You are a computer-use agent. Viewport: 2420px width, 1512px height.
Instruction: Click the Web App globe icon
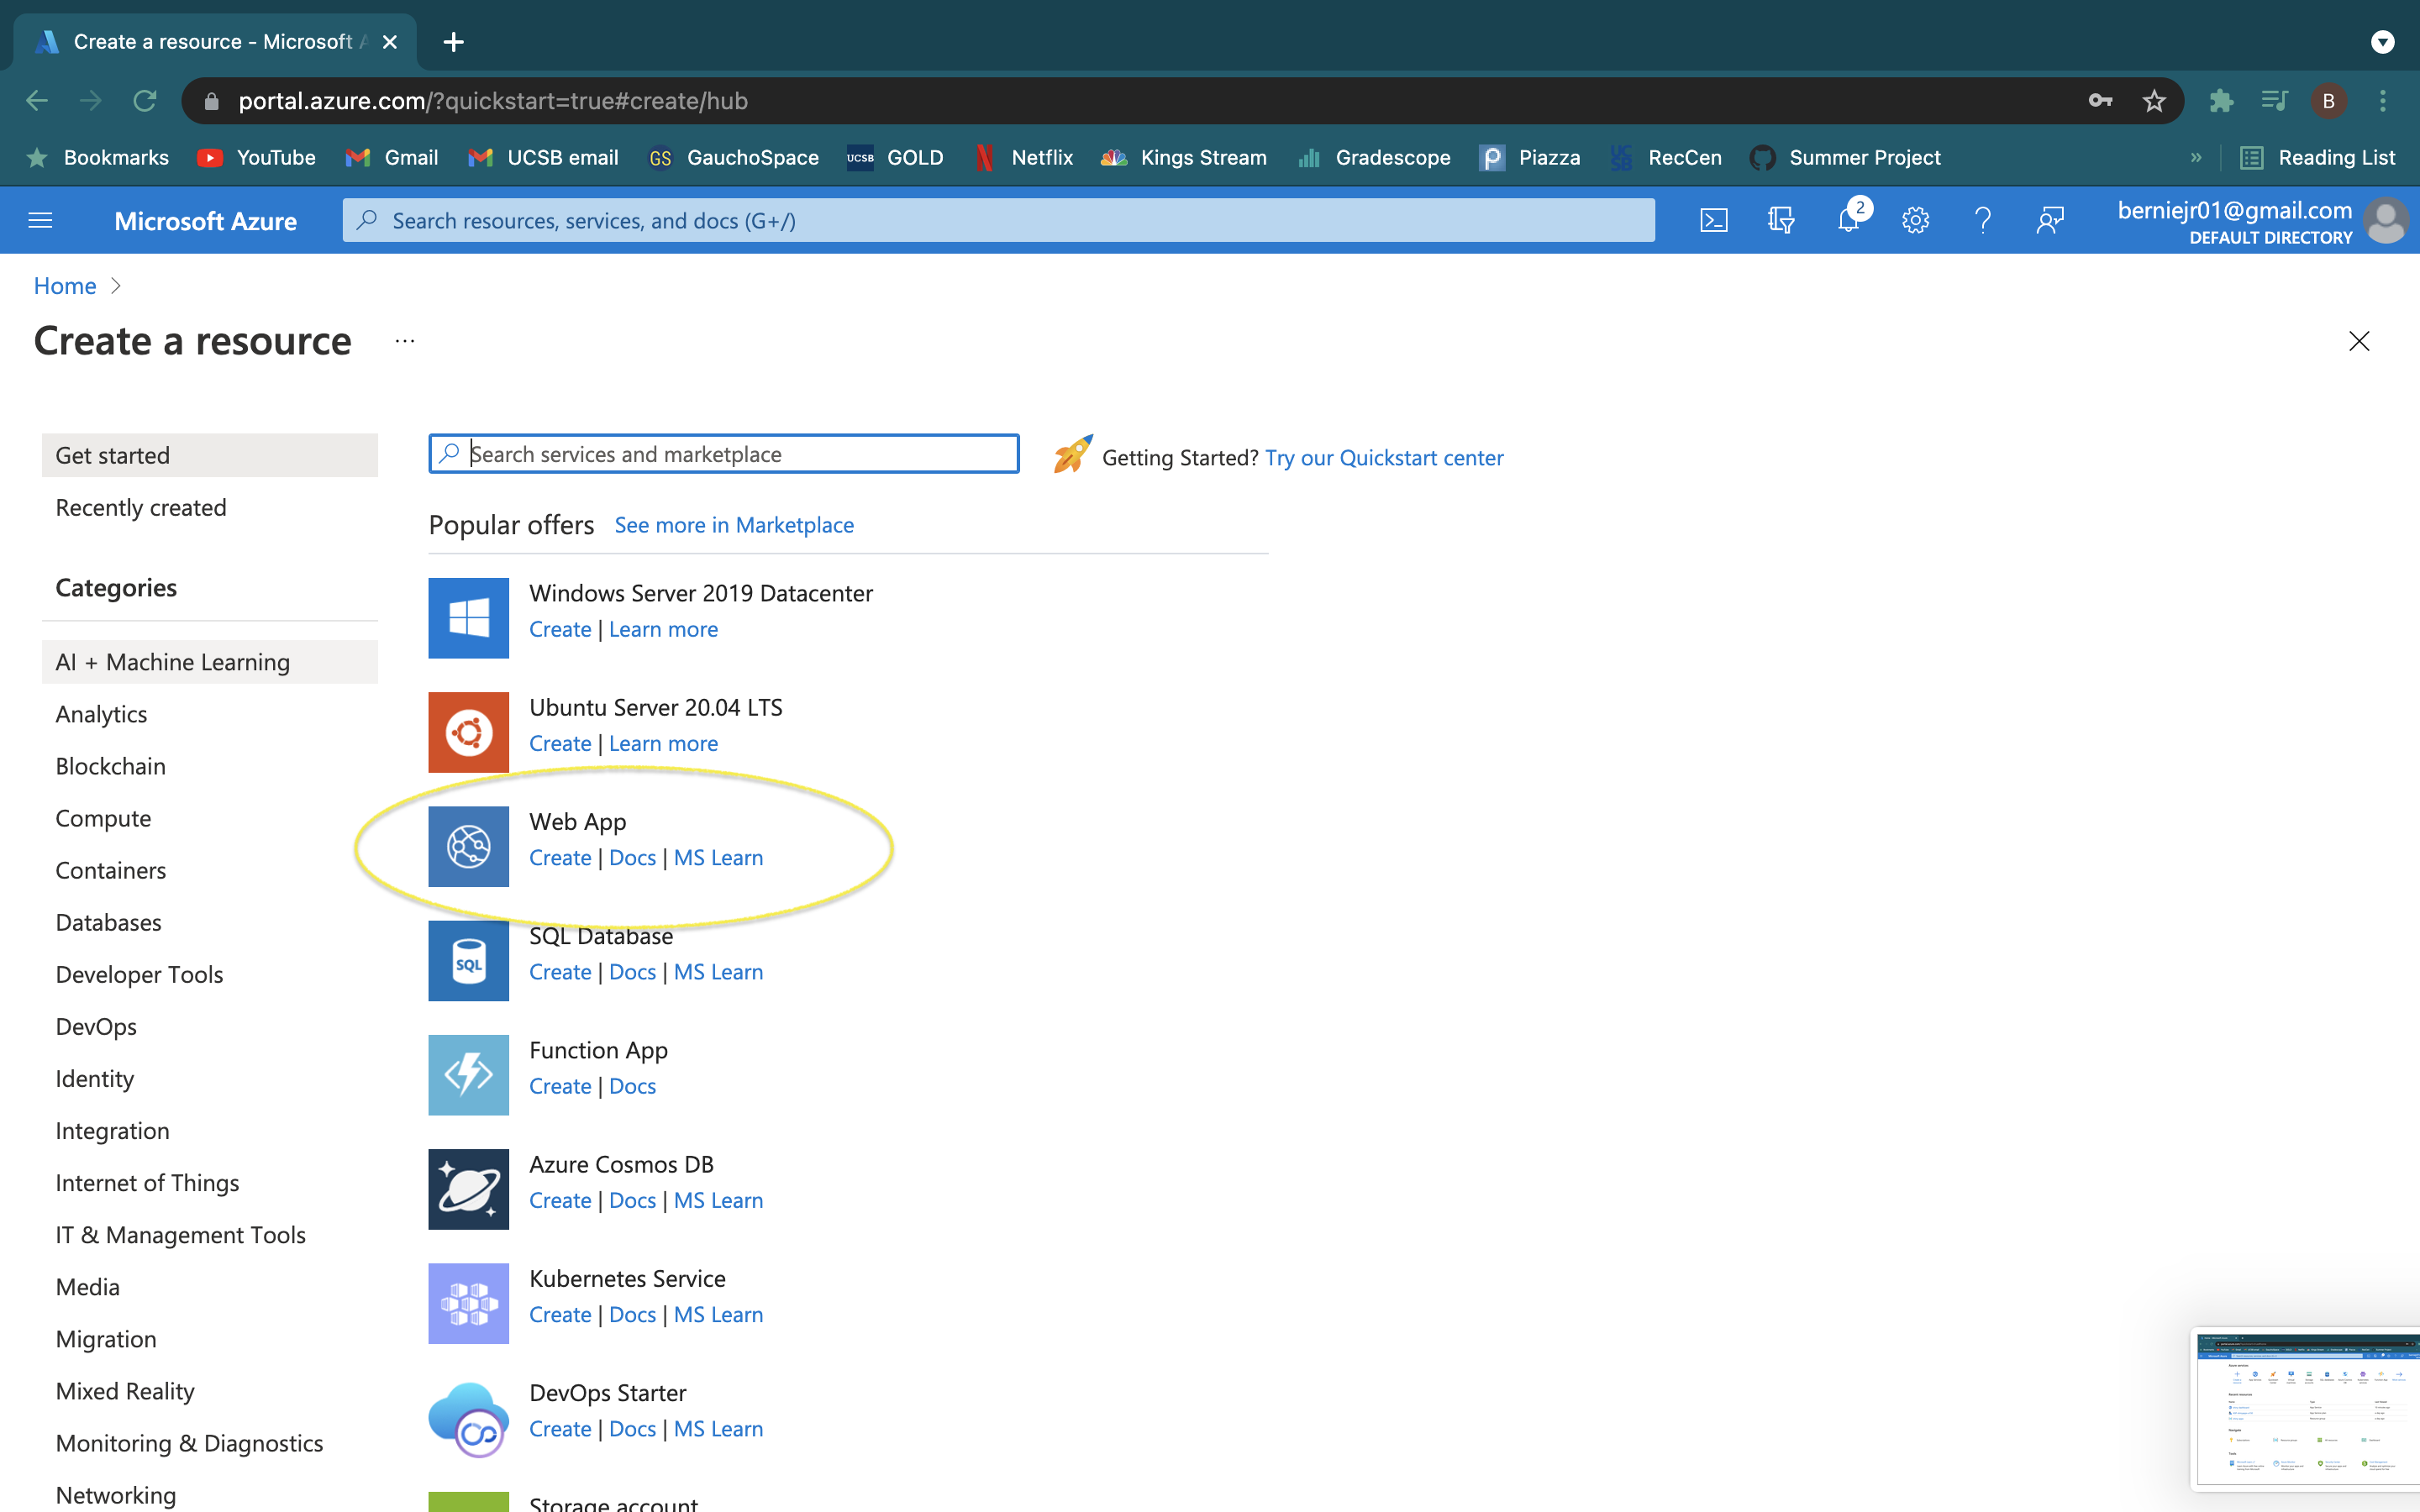pos(468,846)
